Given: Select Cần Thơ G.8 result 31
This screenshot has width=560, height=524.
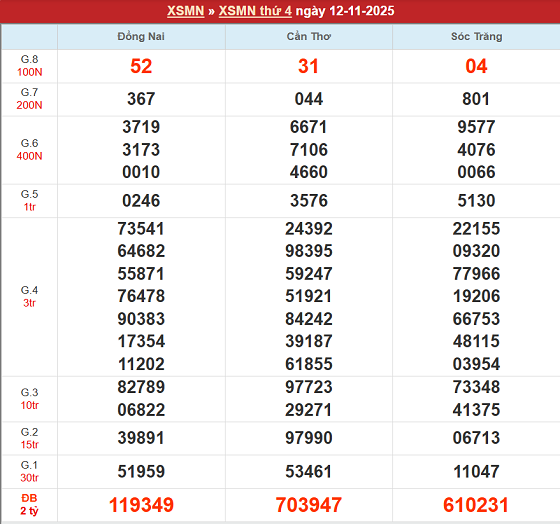Looking at the screenshot, I should 309,66.
